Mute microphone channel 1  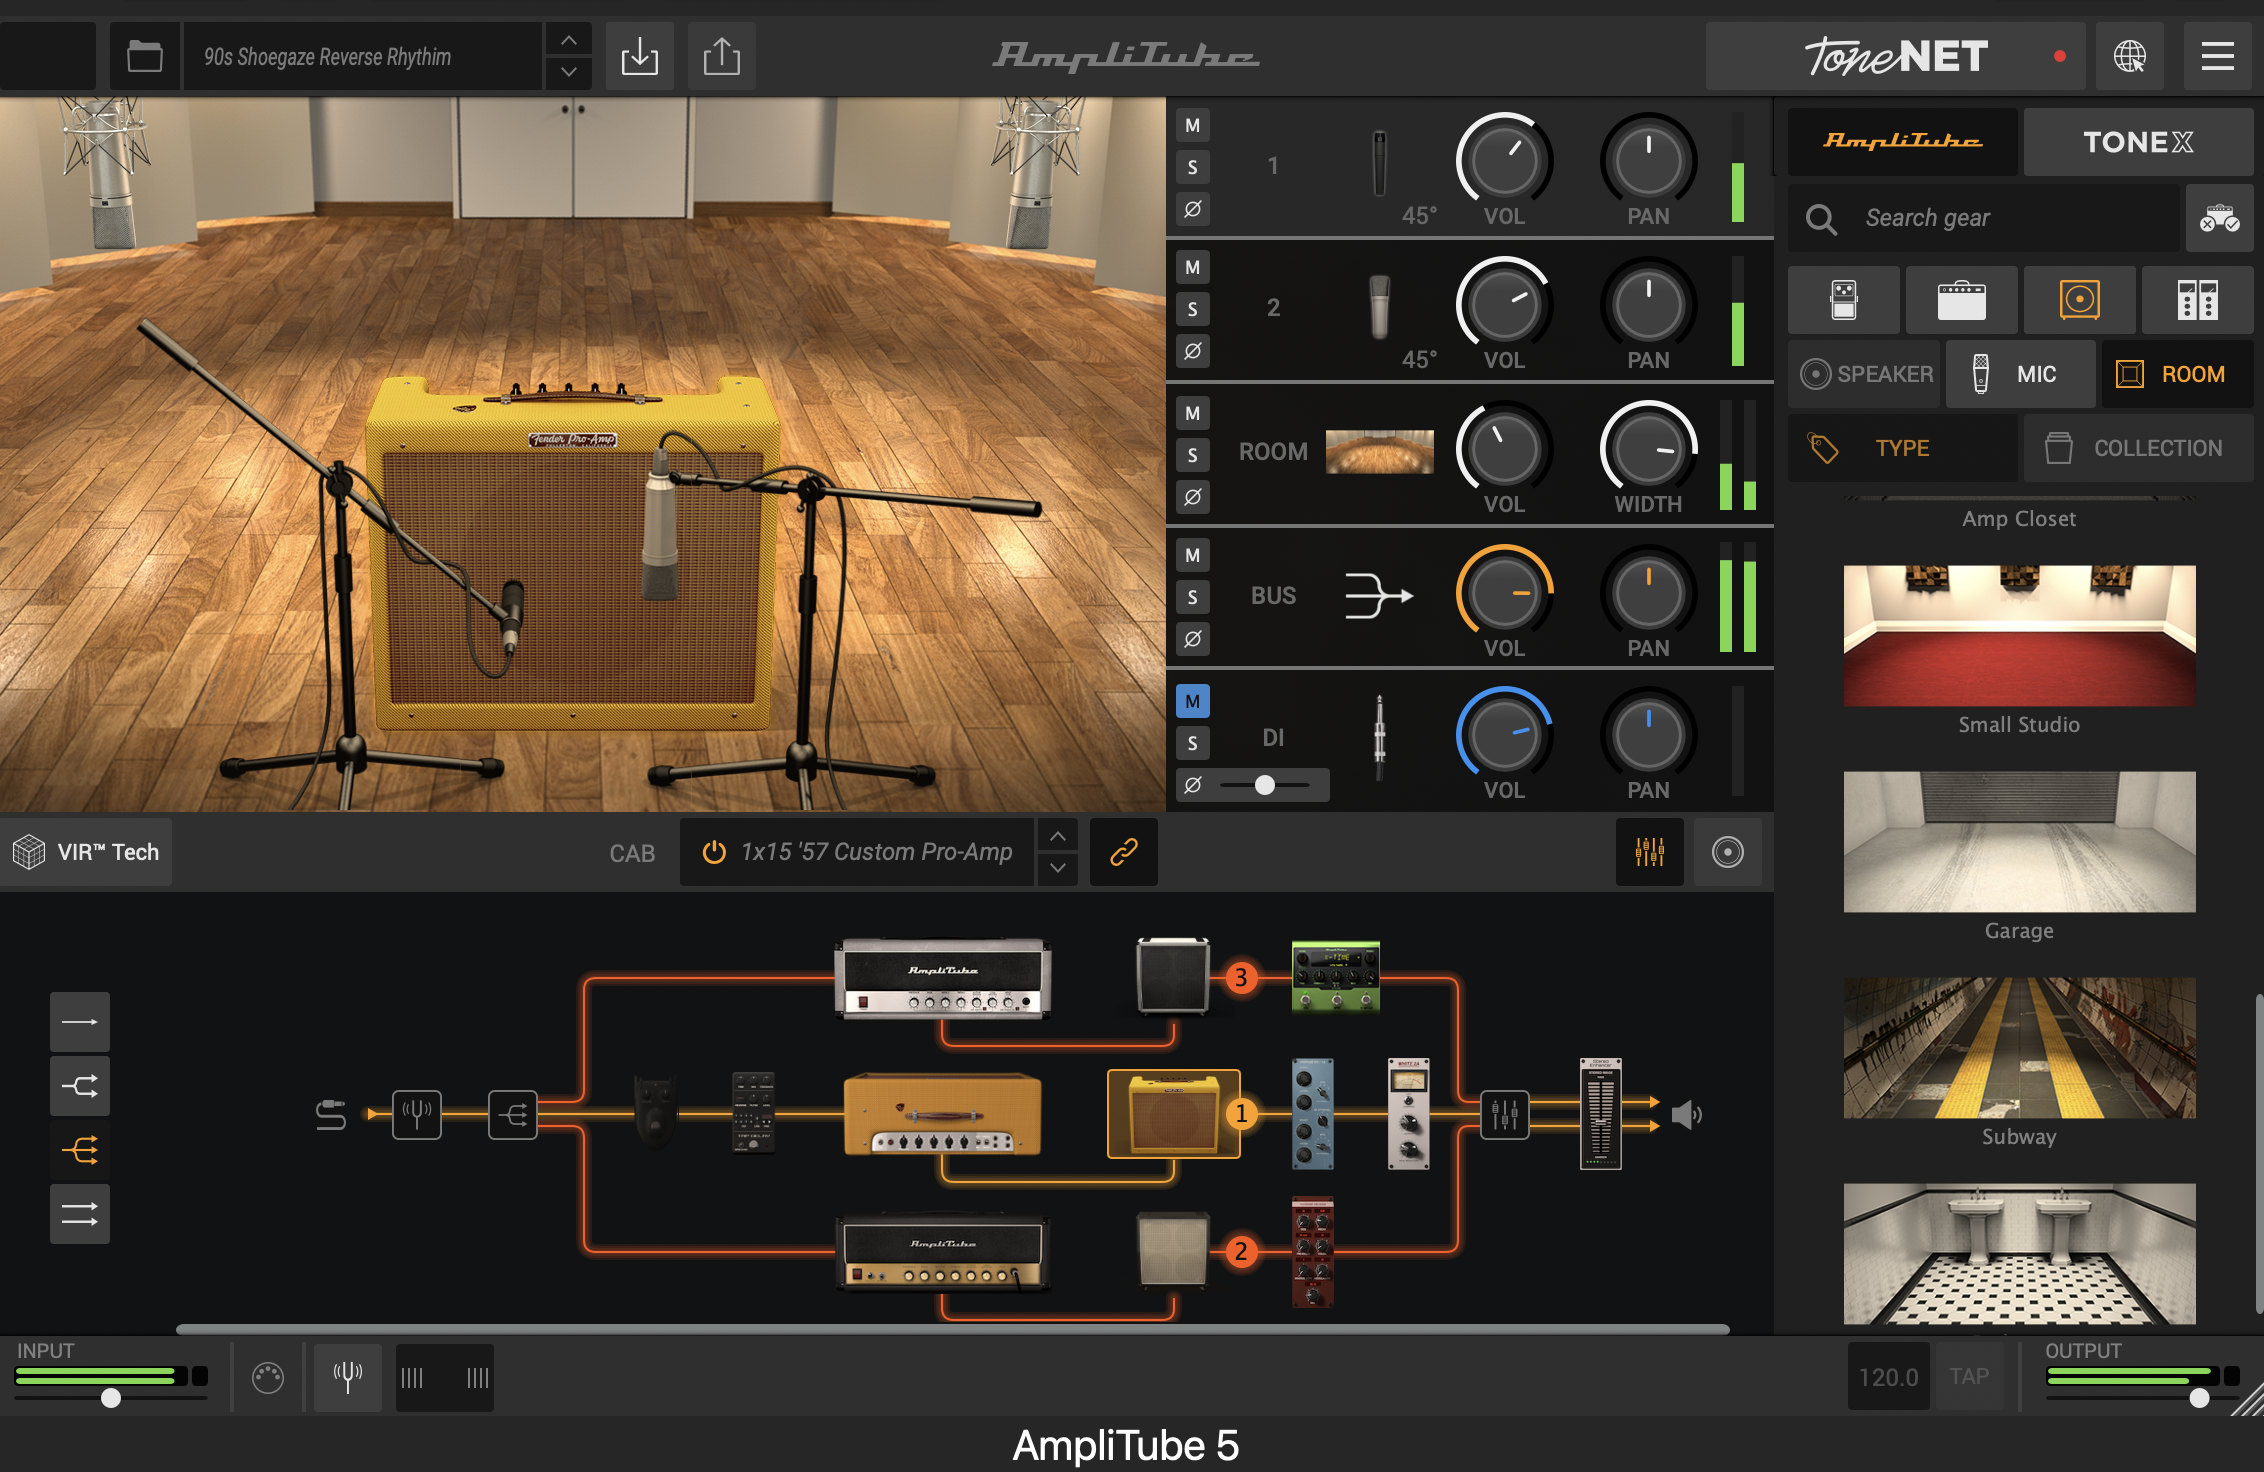pos(1191,125)
